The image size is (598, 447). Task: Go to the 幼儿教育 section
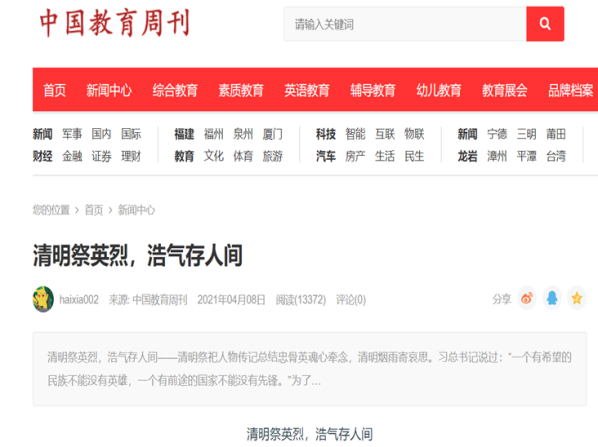[x=439, y=90]
